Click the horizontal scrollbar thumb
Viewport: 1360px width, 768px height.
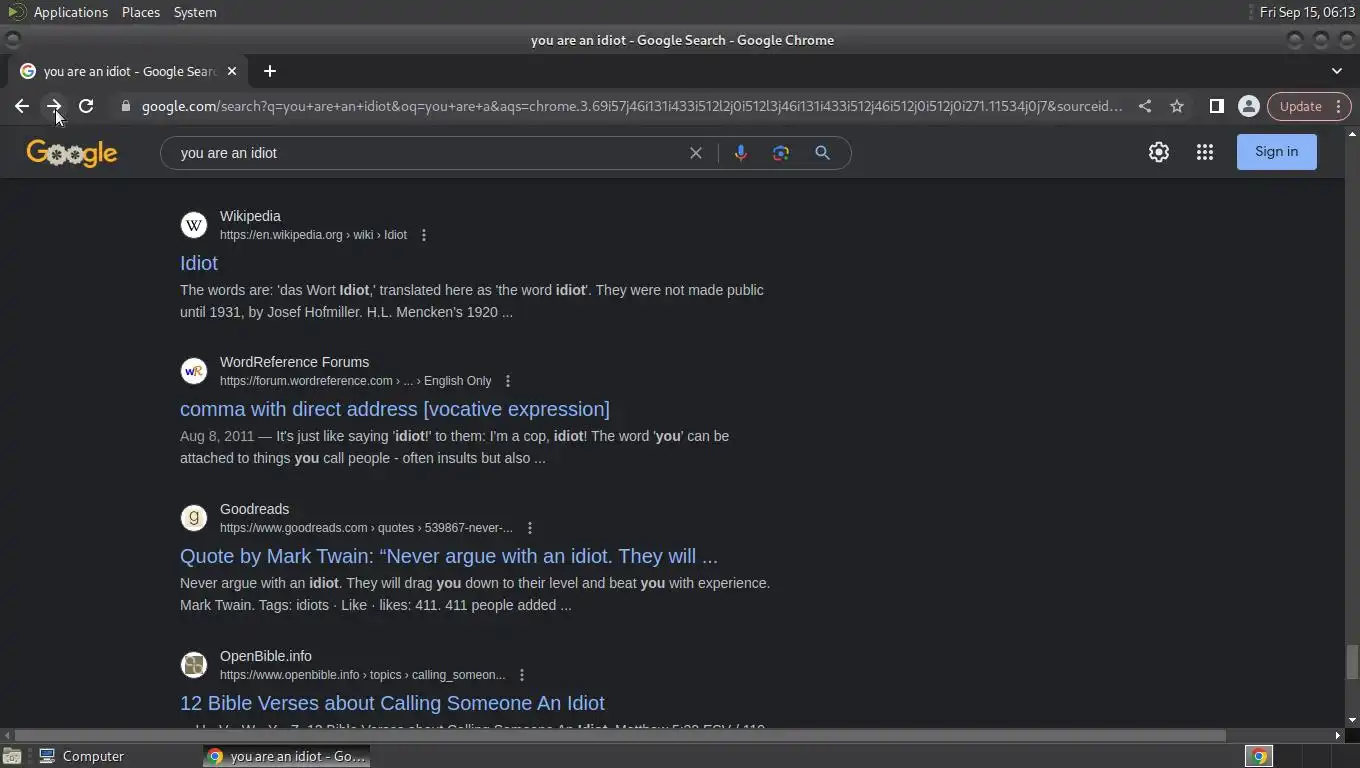618,735
